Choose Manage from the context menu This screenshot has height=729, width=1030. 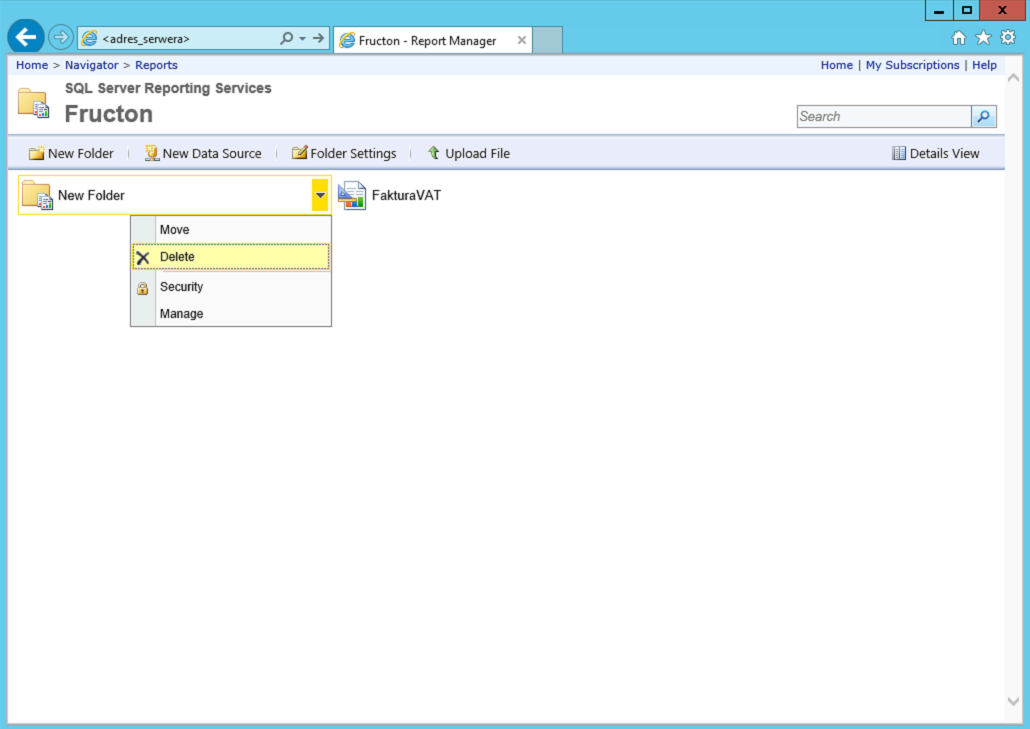pyautogui.click(x=231, y=314)
